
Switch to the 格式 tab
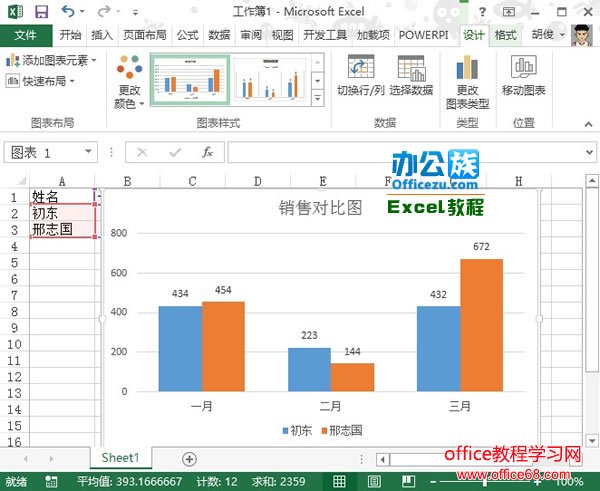point(505,35)
